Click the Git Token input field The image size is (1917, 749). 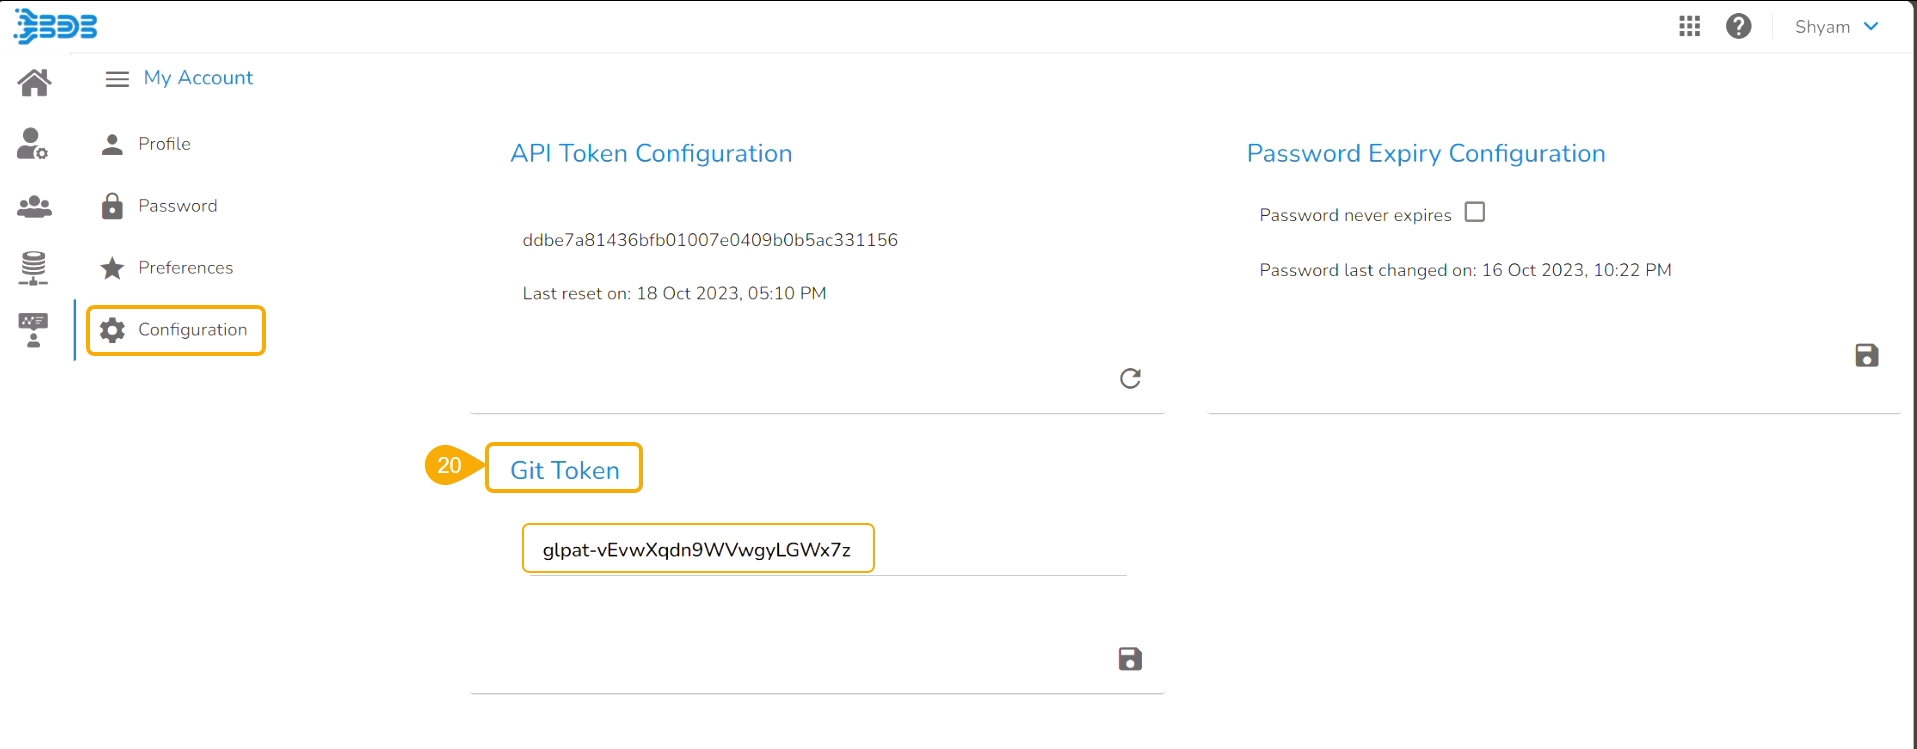tap(697, 550)
